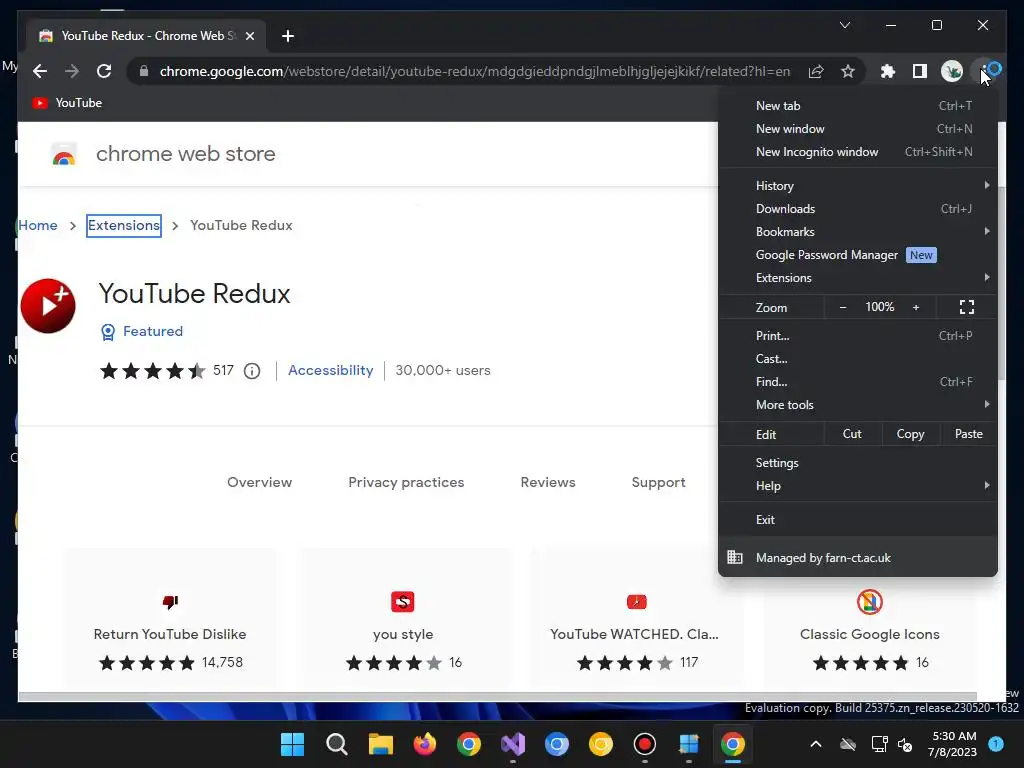Go to the Home breadcrumb
The height and width of the screenshot is (768, 1024).
(38, 225)
